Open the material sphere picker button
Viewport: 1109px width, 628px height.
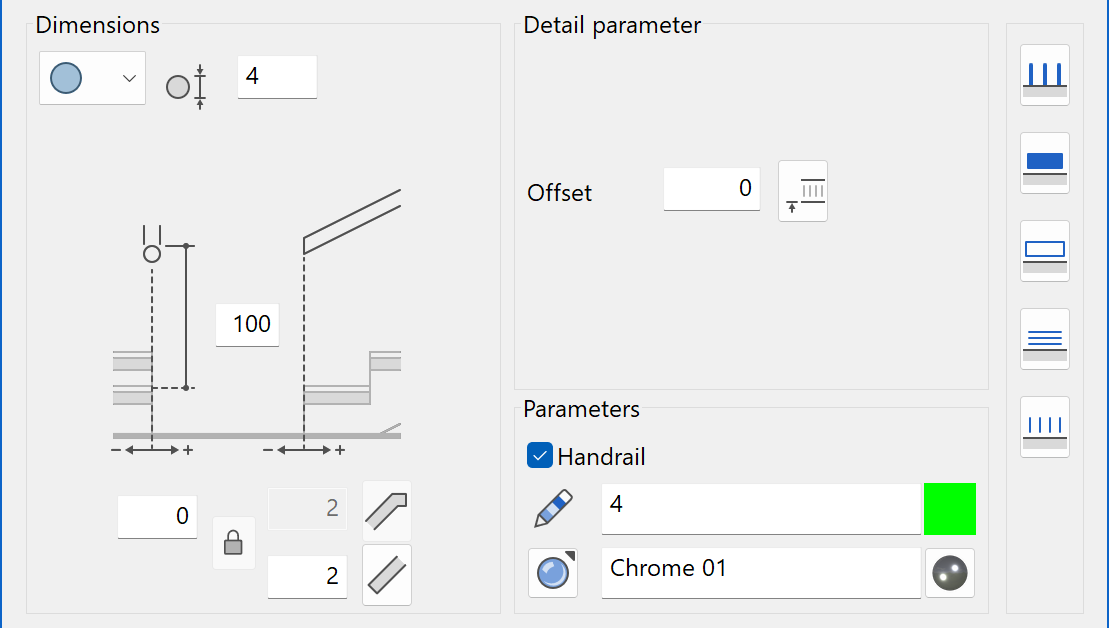[x=553, y=573]
